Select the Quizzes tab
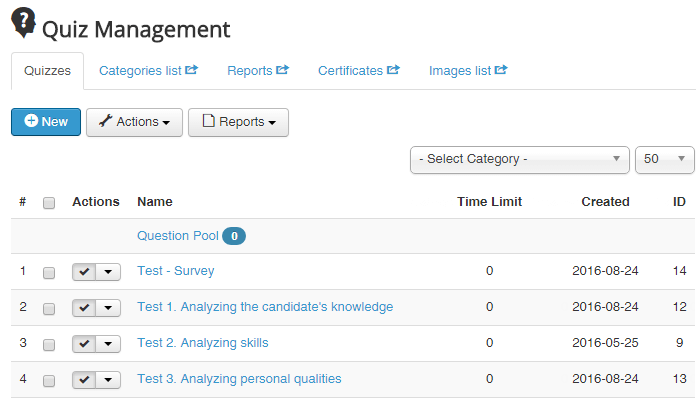Viewport: 696px width, 409px height. [47, 71]
